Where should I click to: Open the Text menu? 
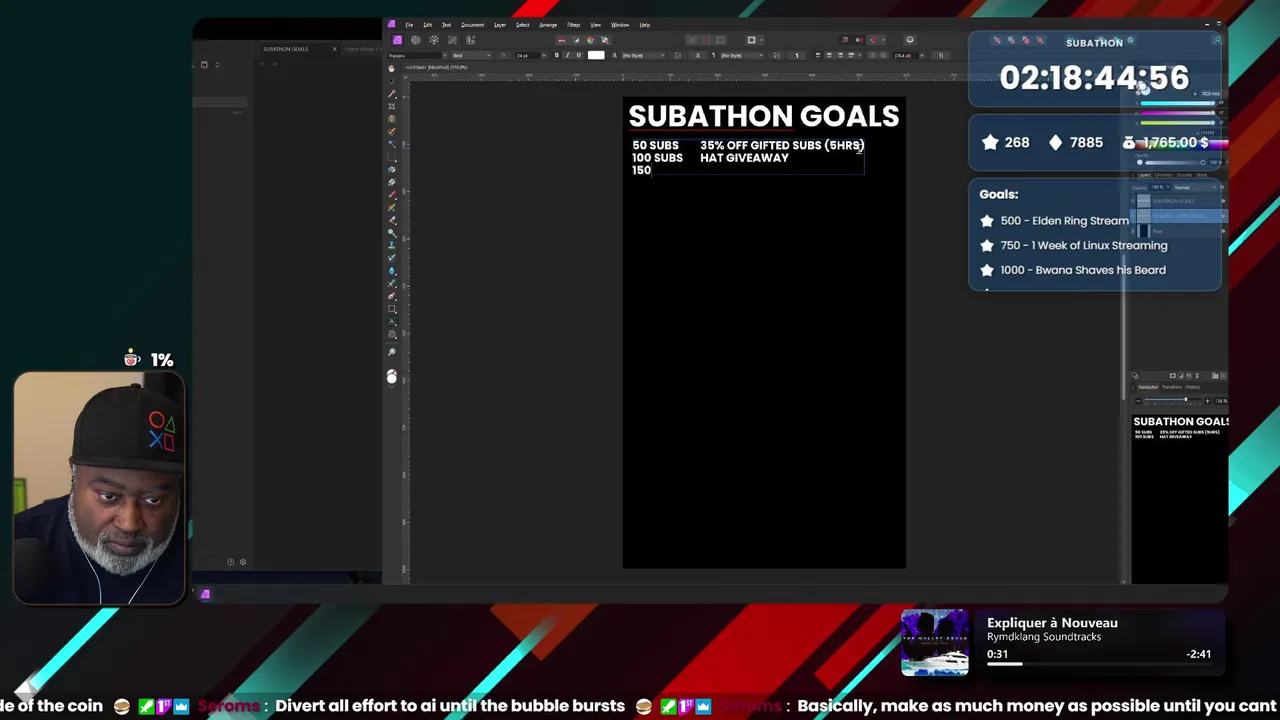[x=446, y=25]
